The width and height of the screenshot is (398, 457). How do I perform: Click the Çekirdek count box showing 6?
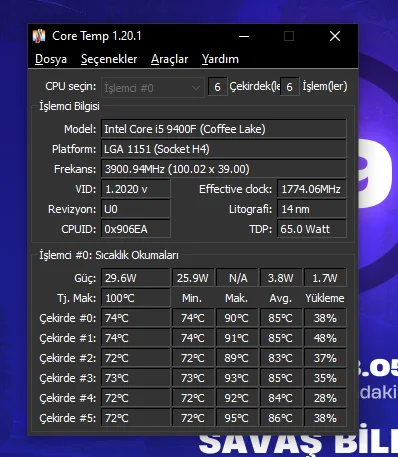tap(218, 87)
